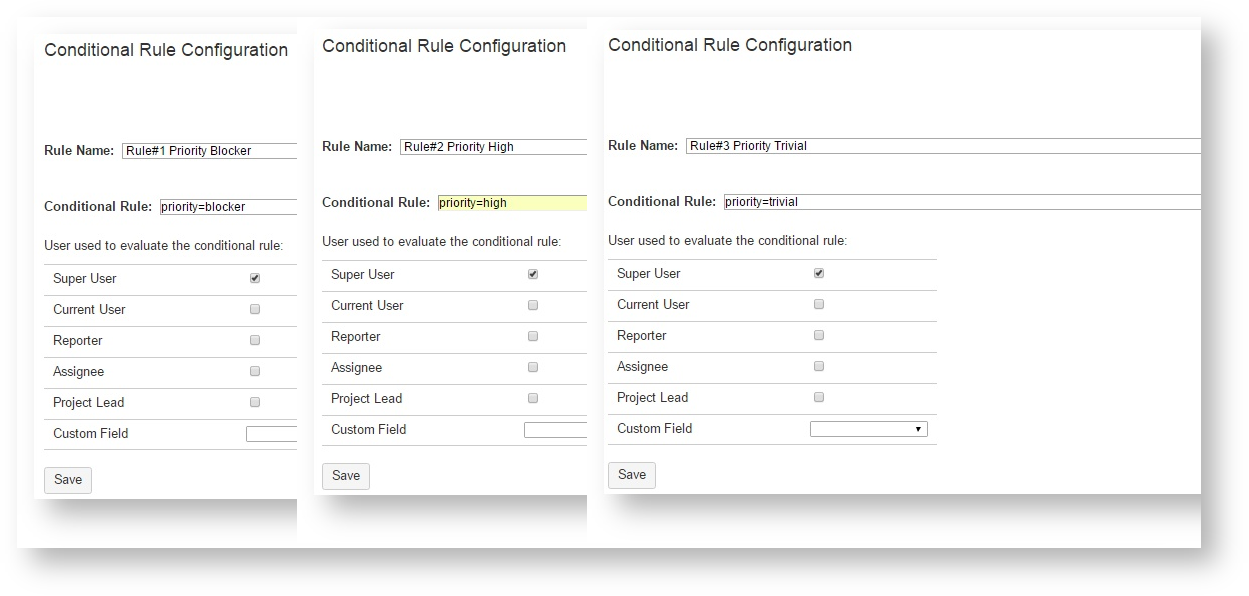Uncheck Super User in Rule#3 panel

(819, 273)
